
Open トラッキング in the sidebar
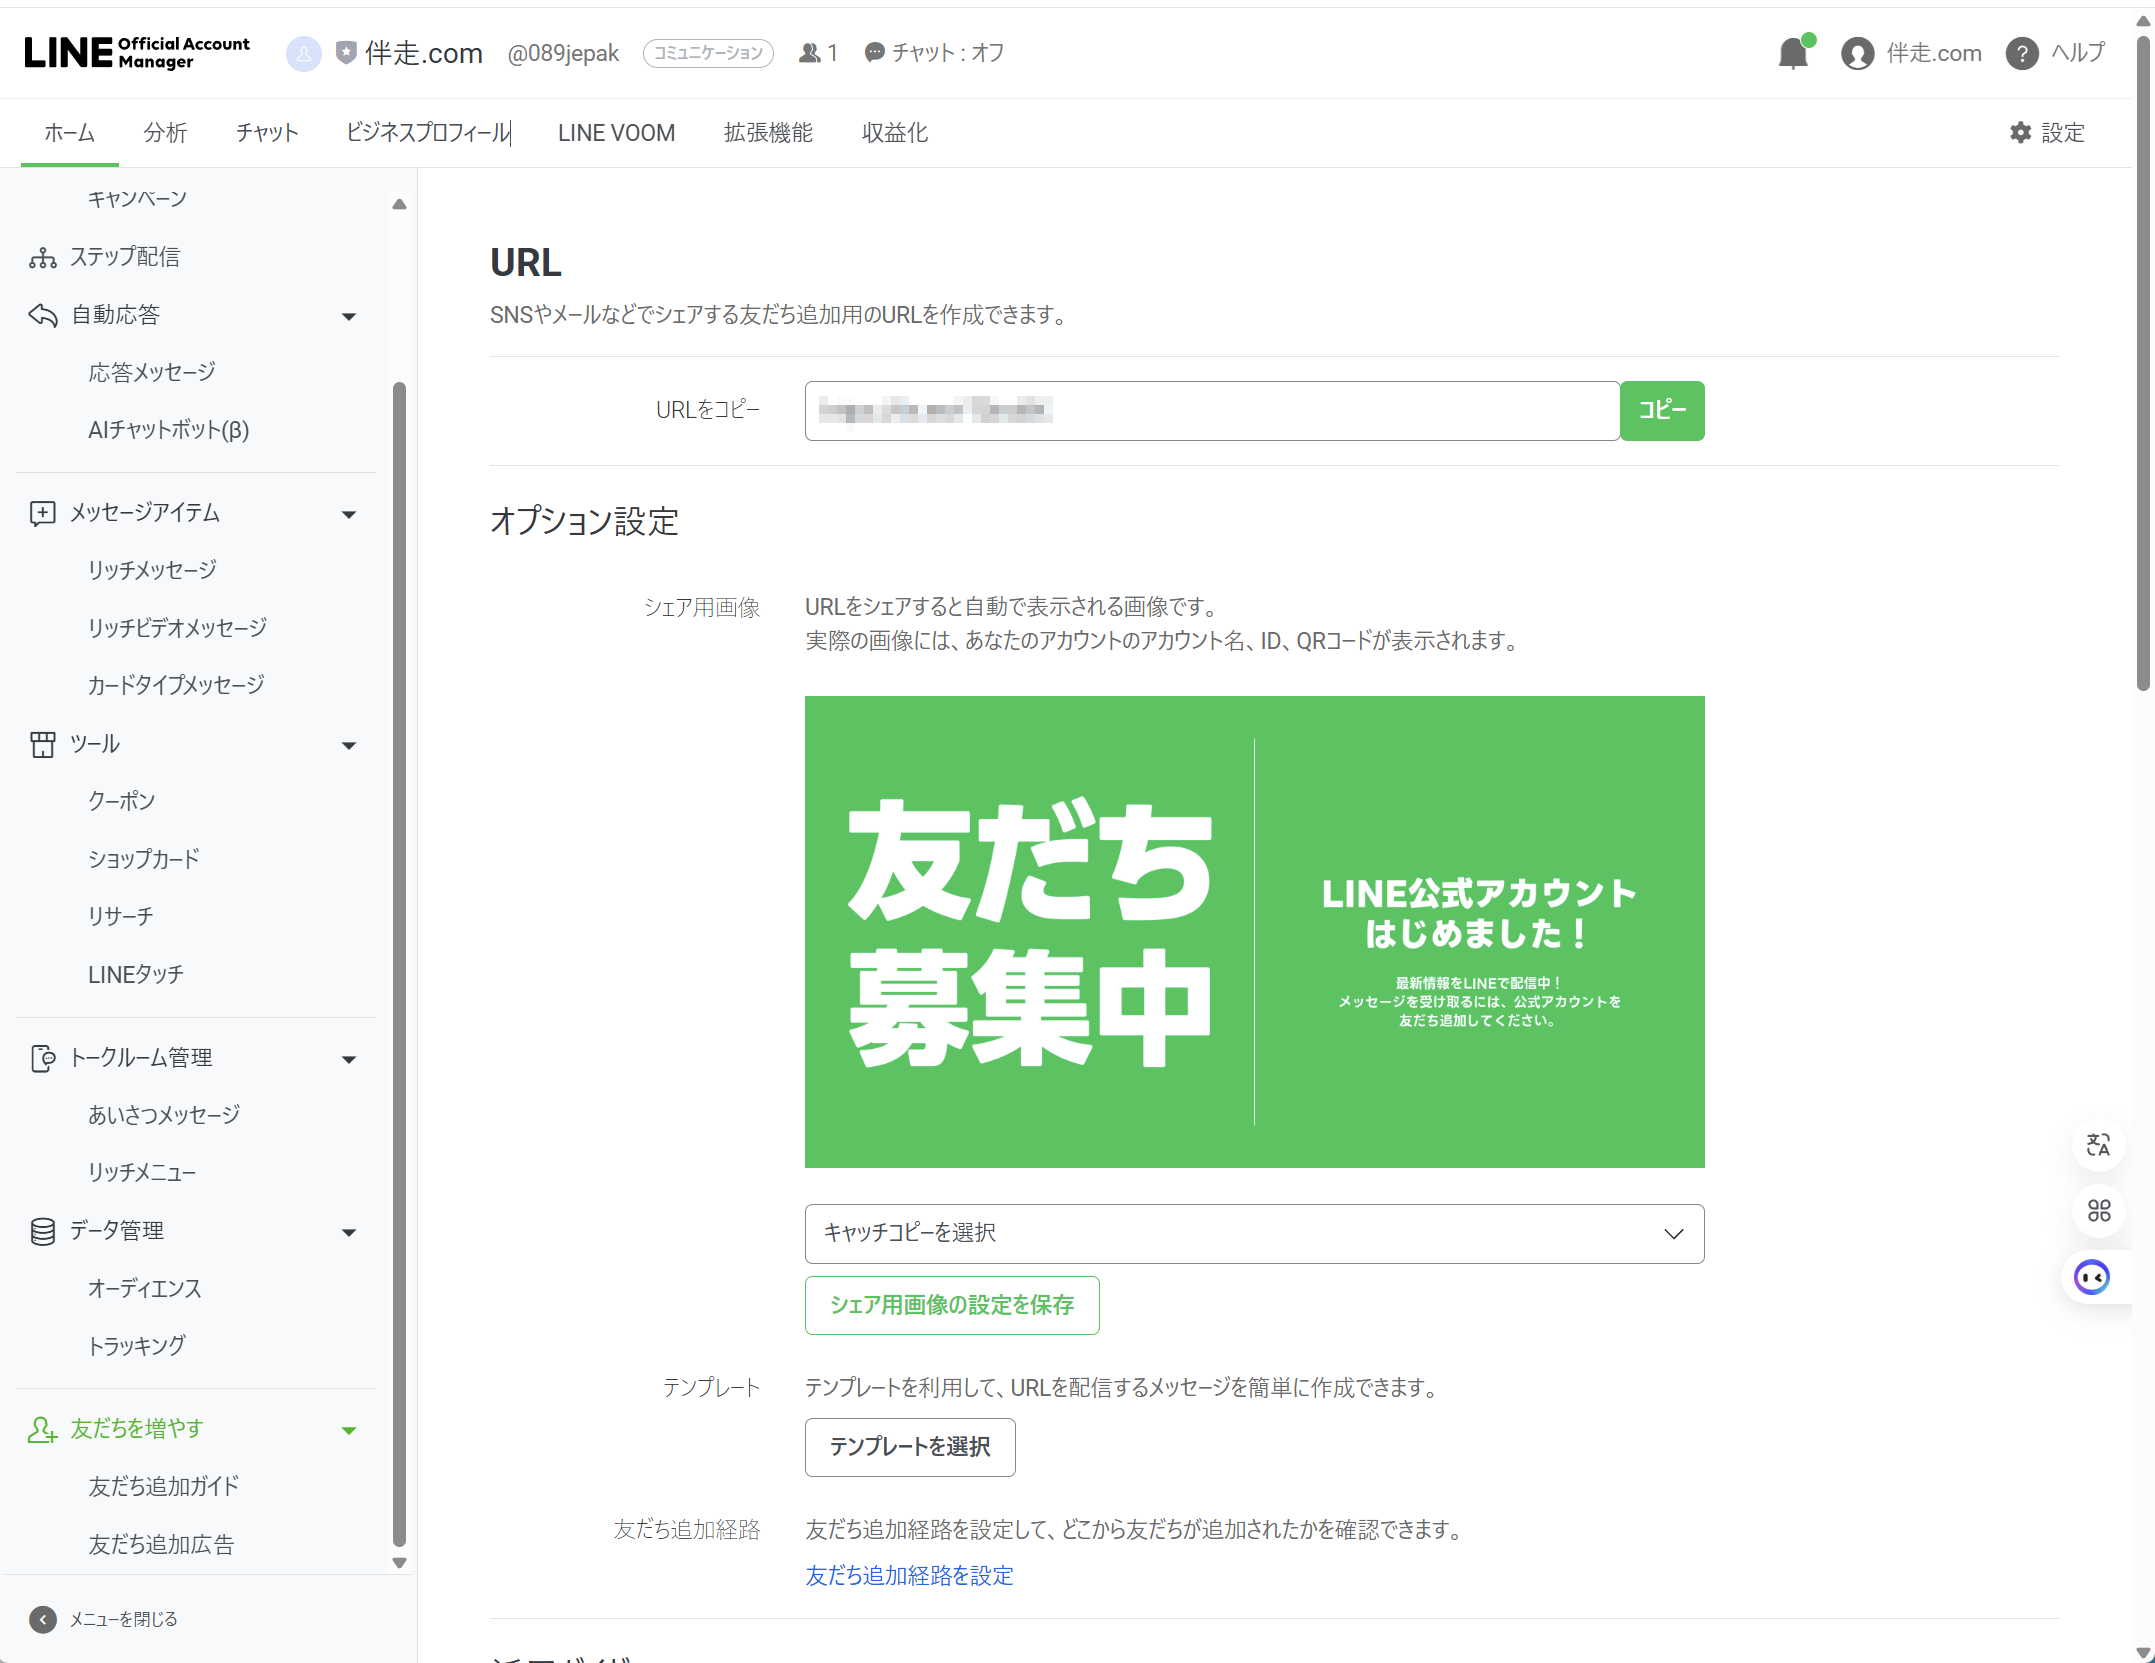click(x=136, y=1346)
